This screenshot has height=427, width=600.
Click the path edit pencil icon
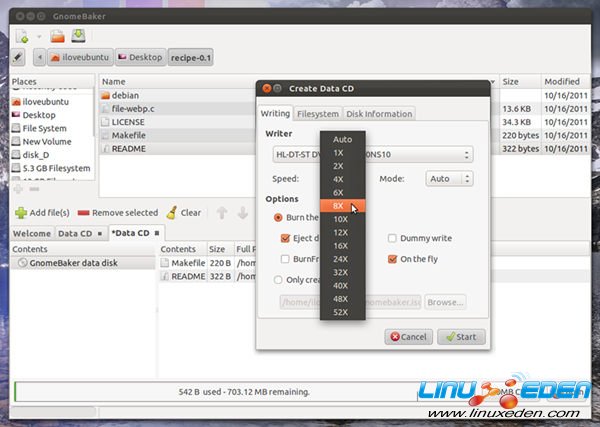tap(17, 58)
